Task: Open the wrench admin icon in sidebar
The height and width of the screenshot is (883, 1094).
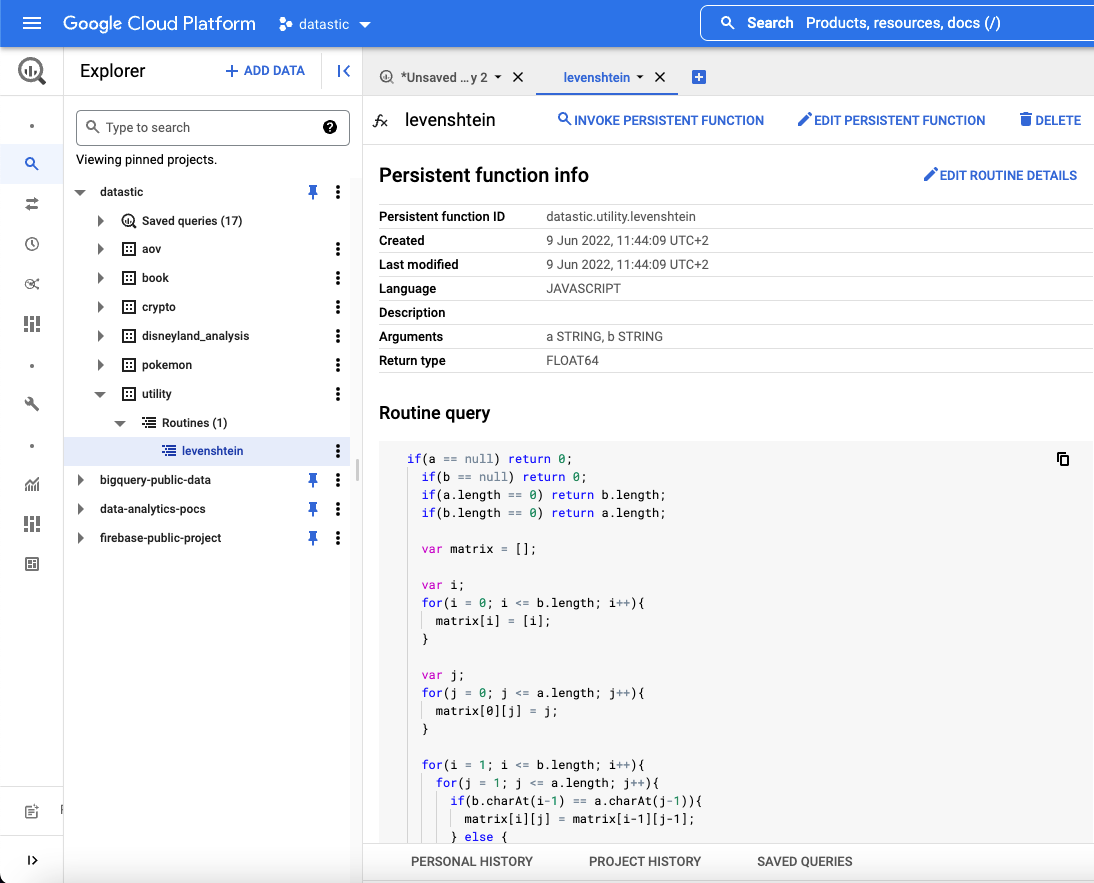Action: (x=32, y=404)
